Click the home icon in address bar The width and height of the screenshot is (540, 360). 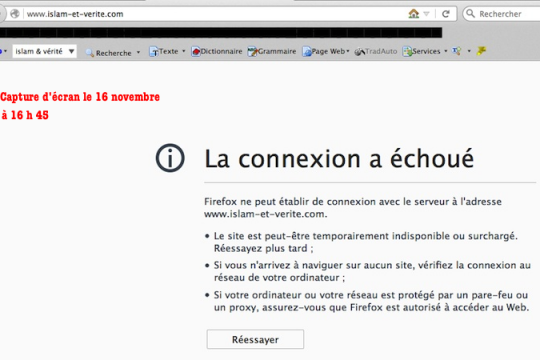tap(414, 14)
